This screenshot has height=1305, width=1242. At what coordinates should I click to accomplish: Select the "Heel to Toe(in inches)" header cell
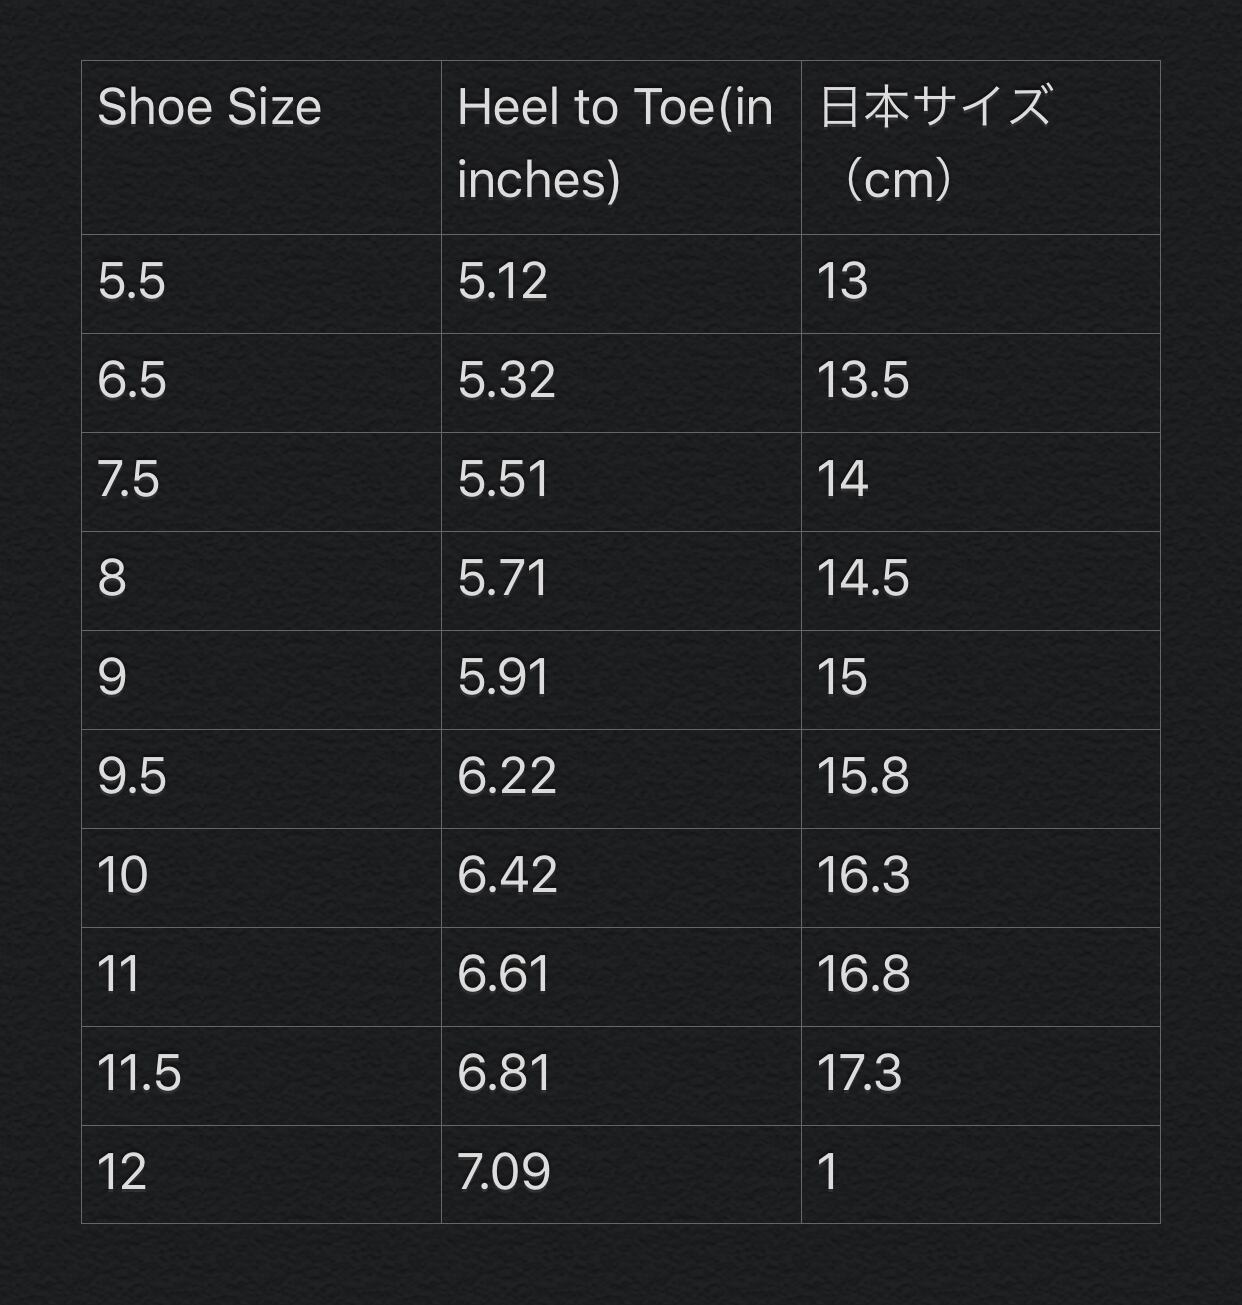pyautogui.click(x=620, y=147)
